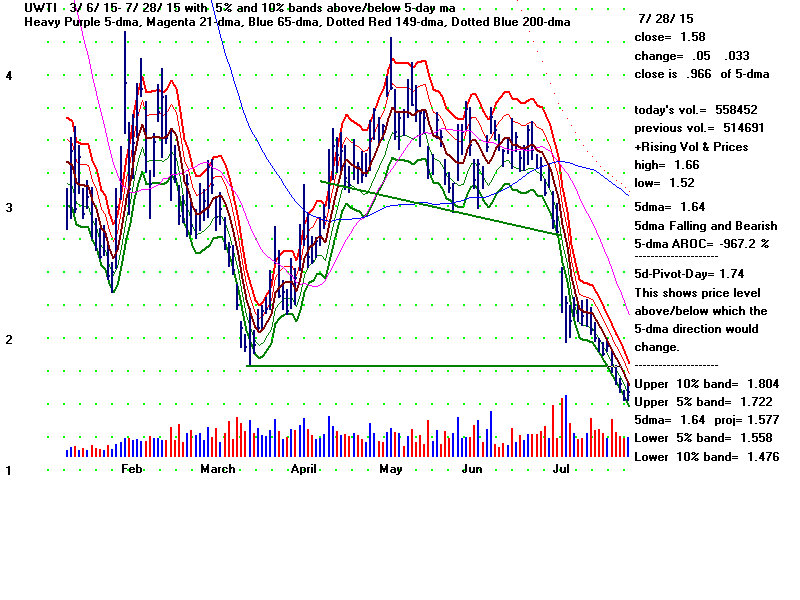Select the April label on the time axis
Viewport: 800px width, 600px height.
pyautogui.click(x=304, y=469)
